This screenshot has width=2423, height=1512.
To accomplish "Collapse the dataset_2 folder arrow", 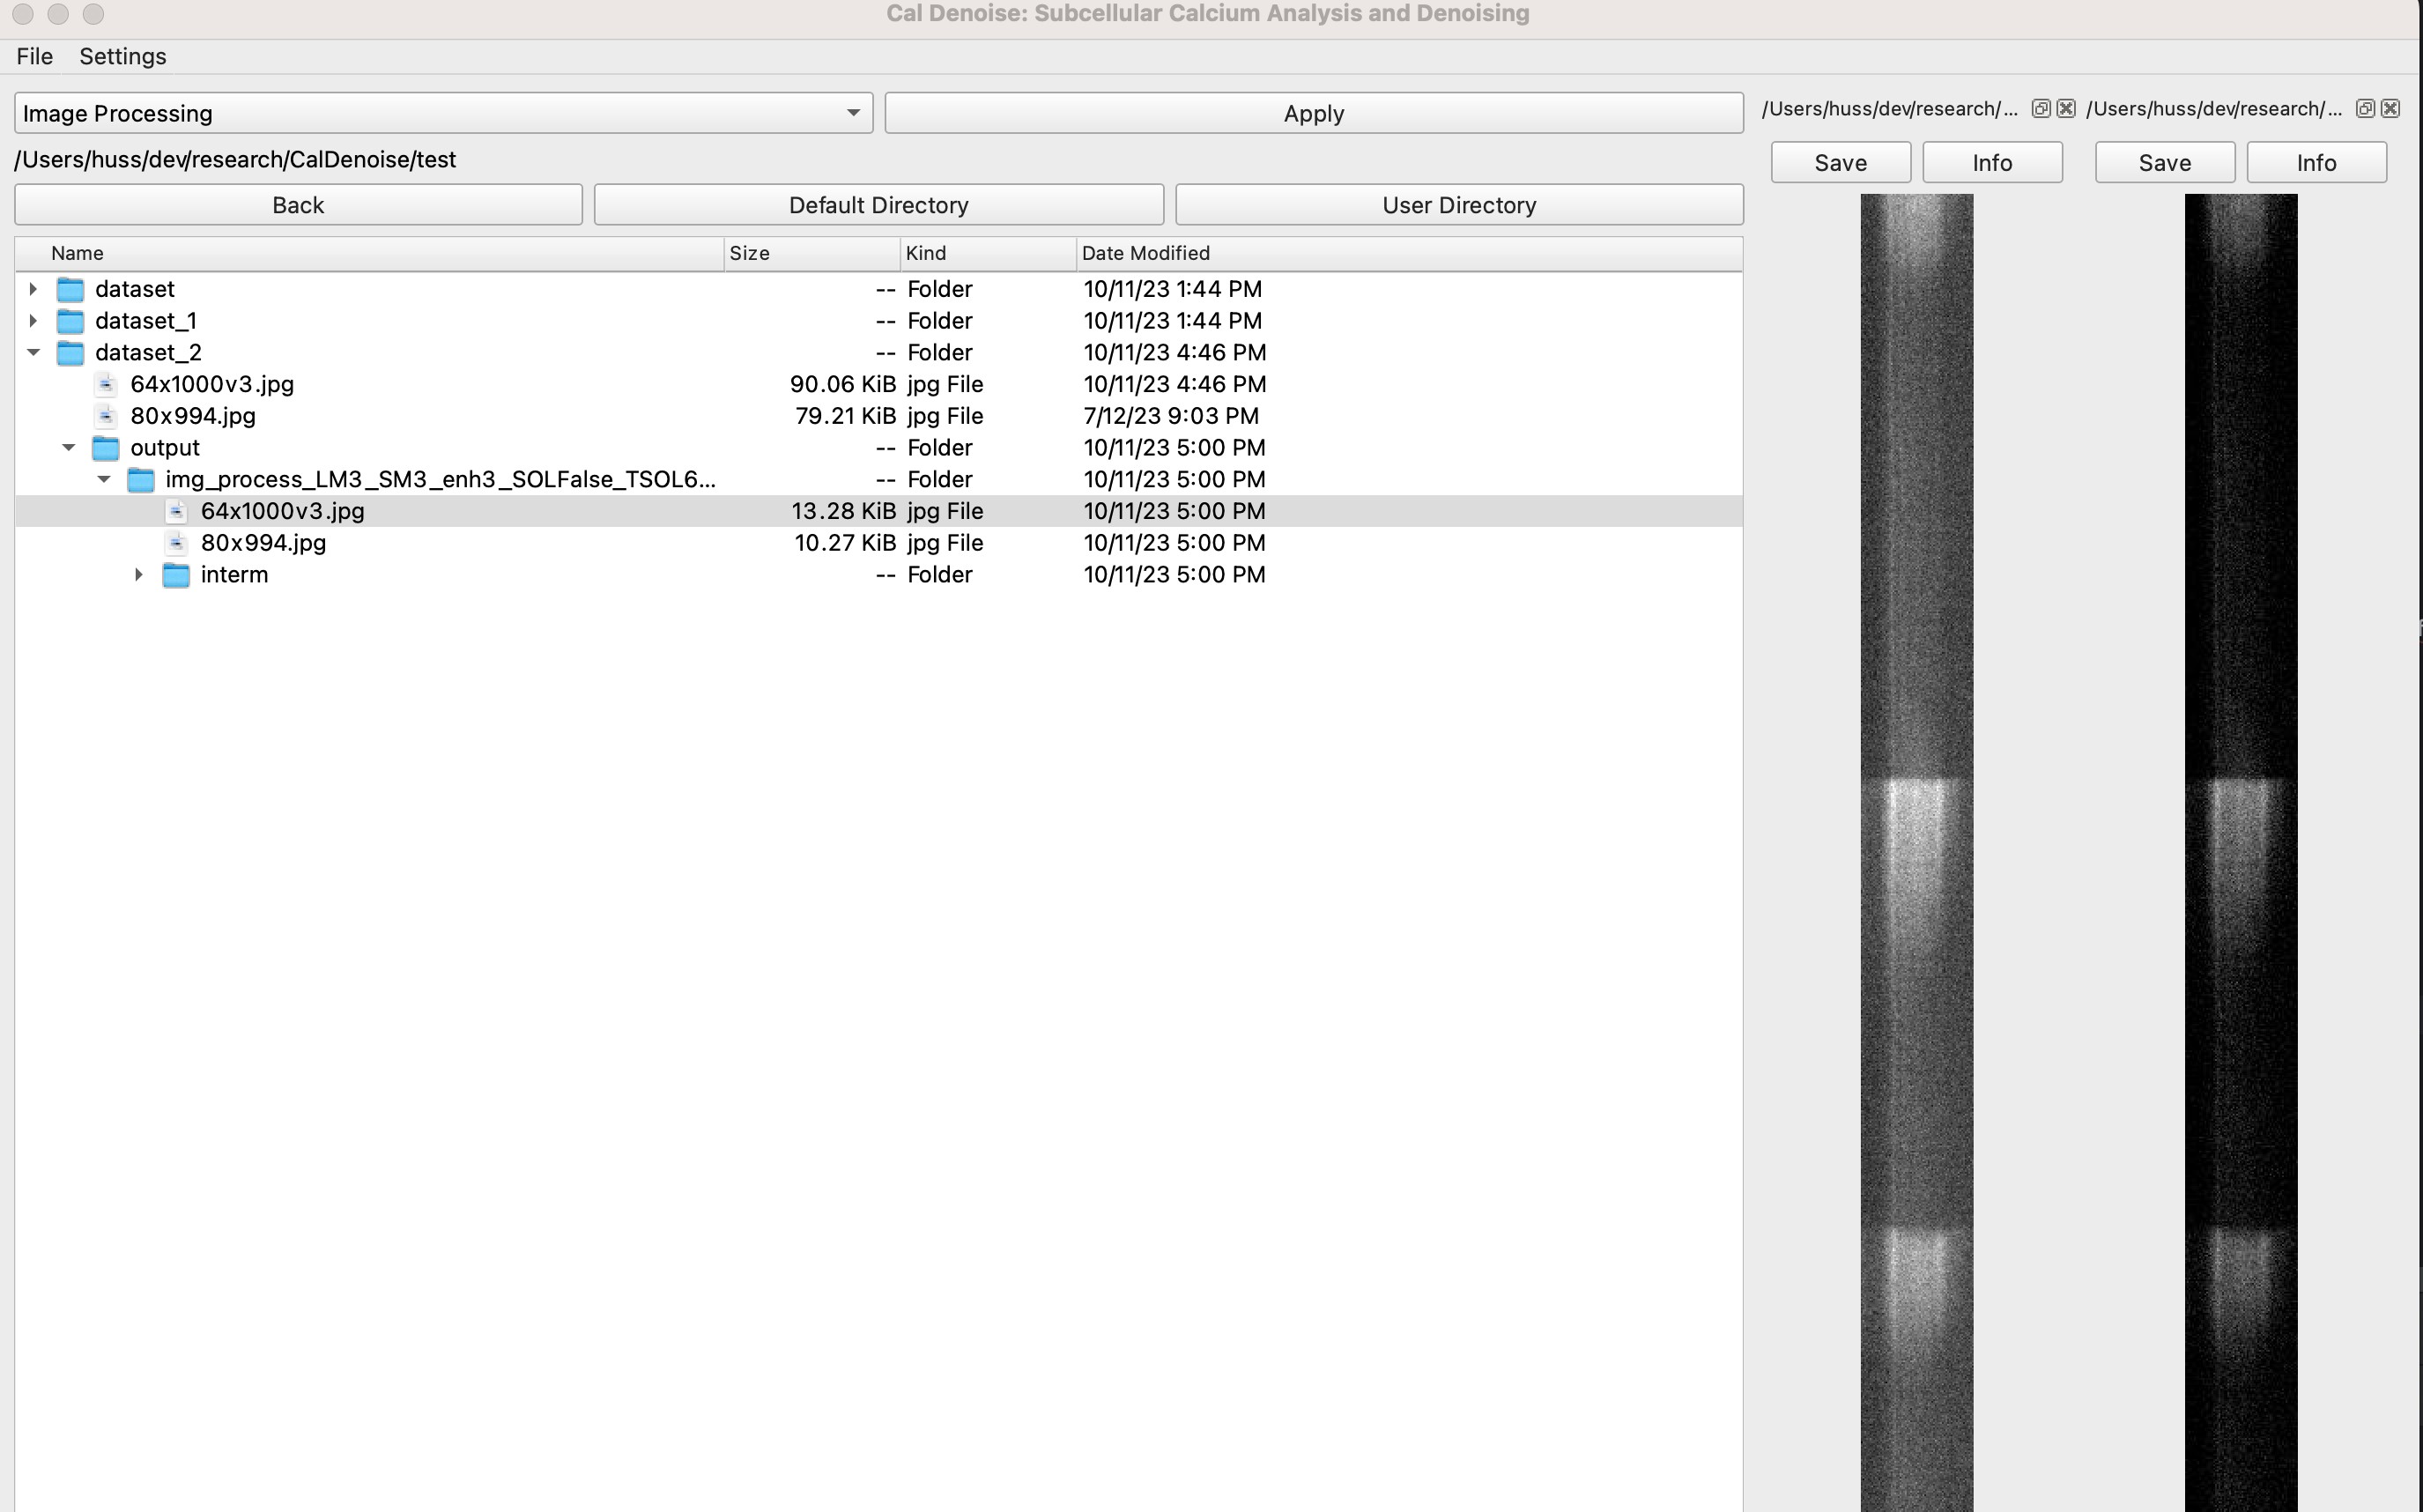I will coord(33,352).
